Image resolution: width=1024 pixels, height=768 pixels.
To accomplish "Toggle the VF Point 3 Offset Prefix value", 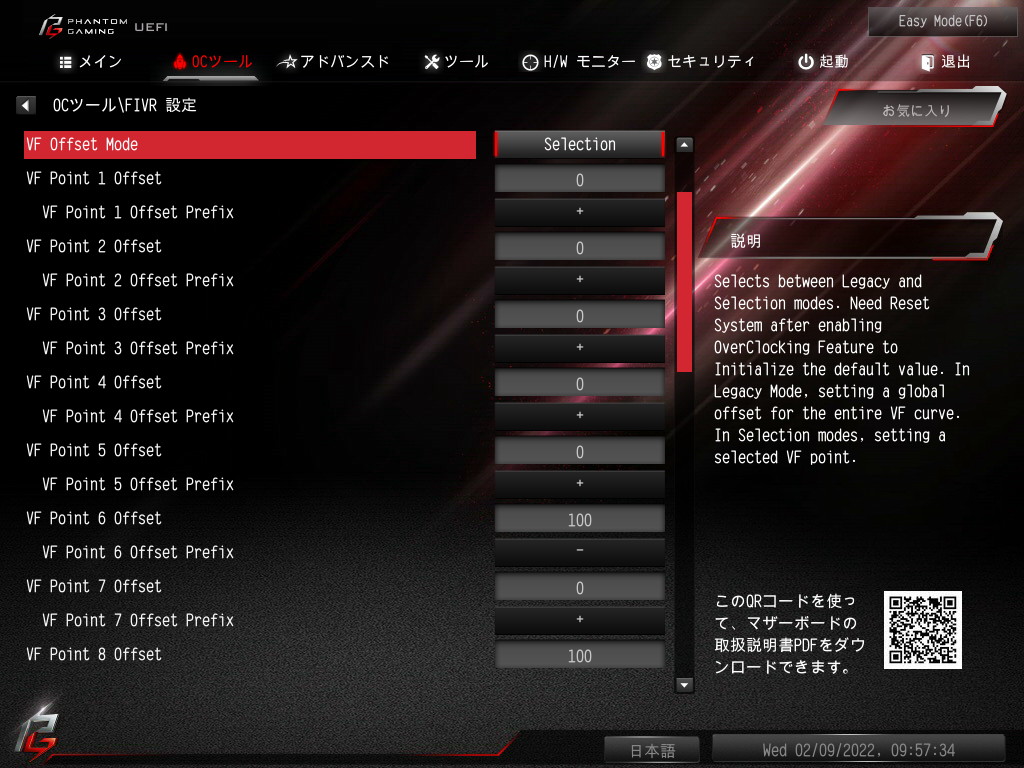I will pos(579,348).
